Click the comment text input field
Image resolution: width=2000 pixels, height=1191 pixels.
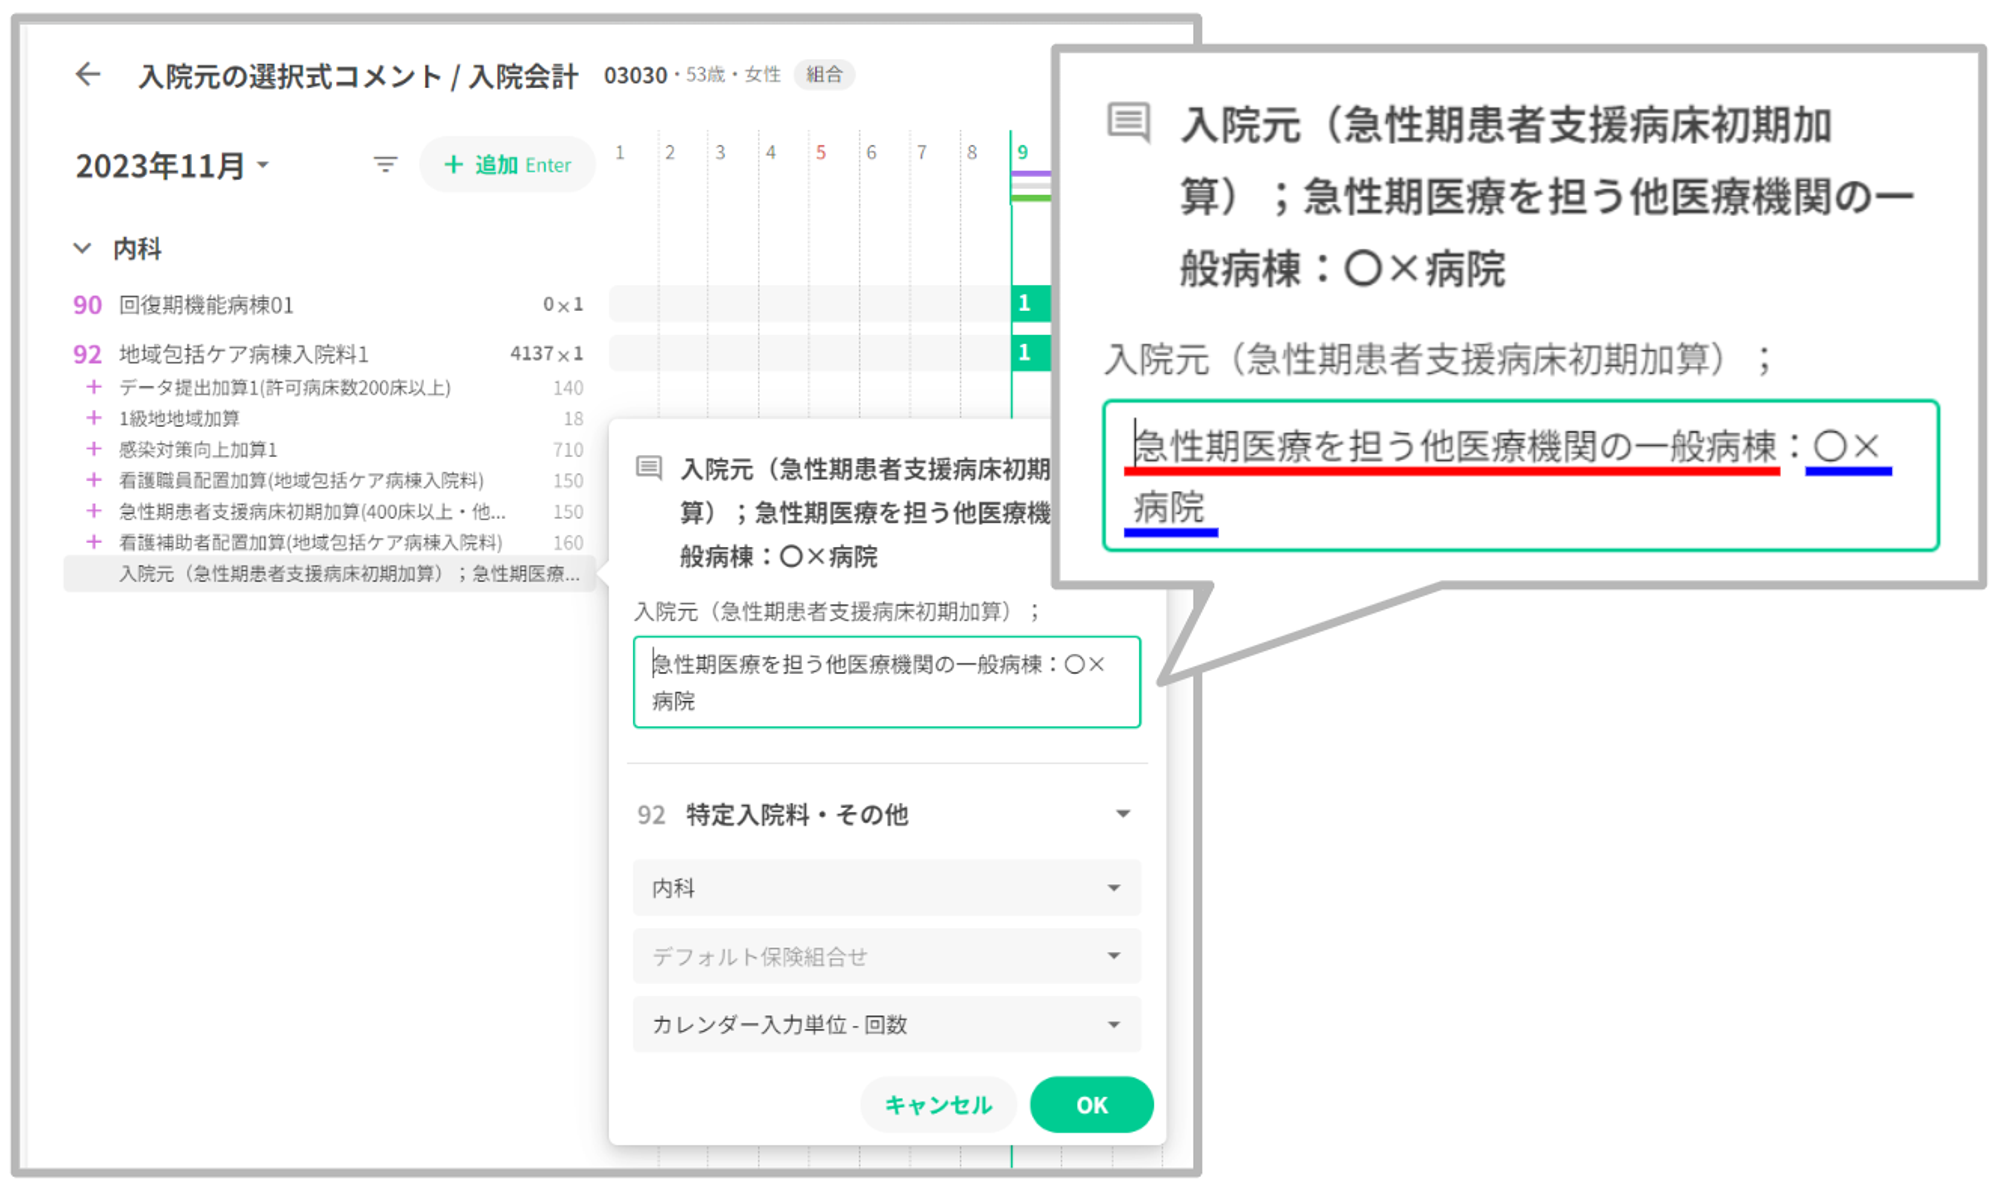[886, 682]
